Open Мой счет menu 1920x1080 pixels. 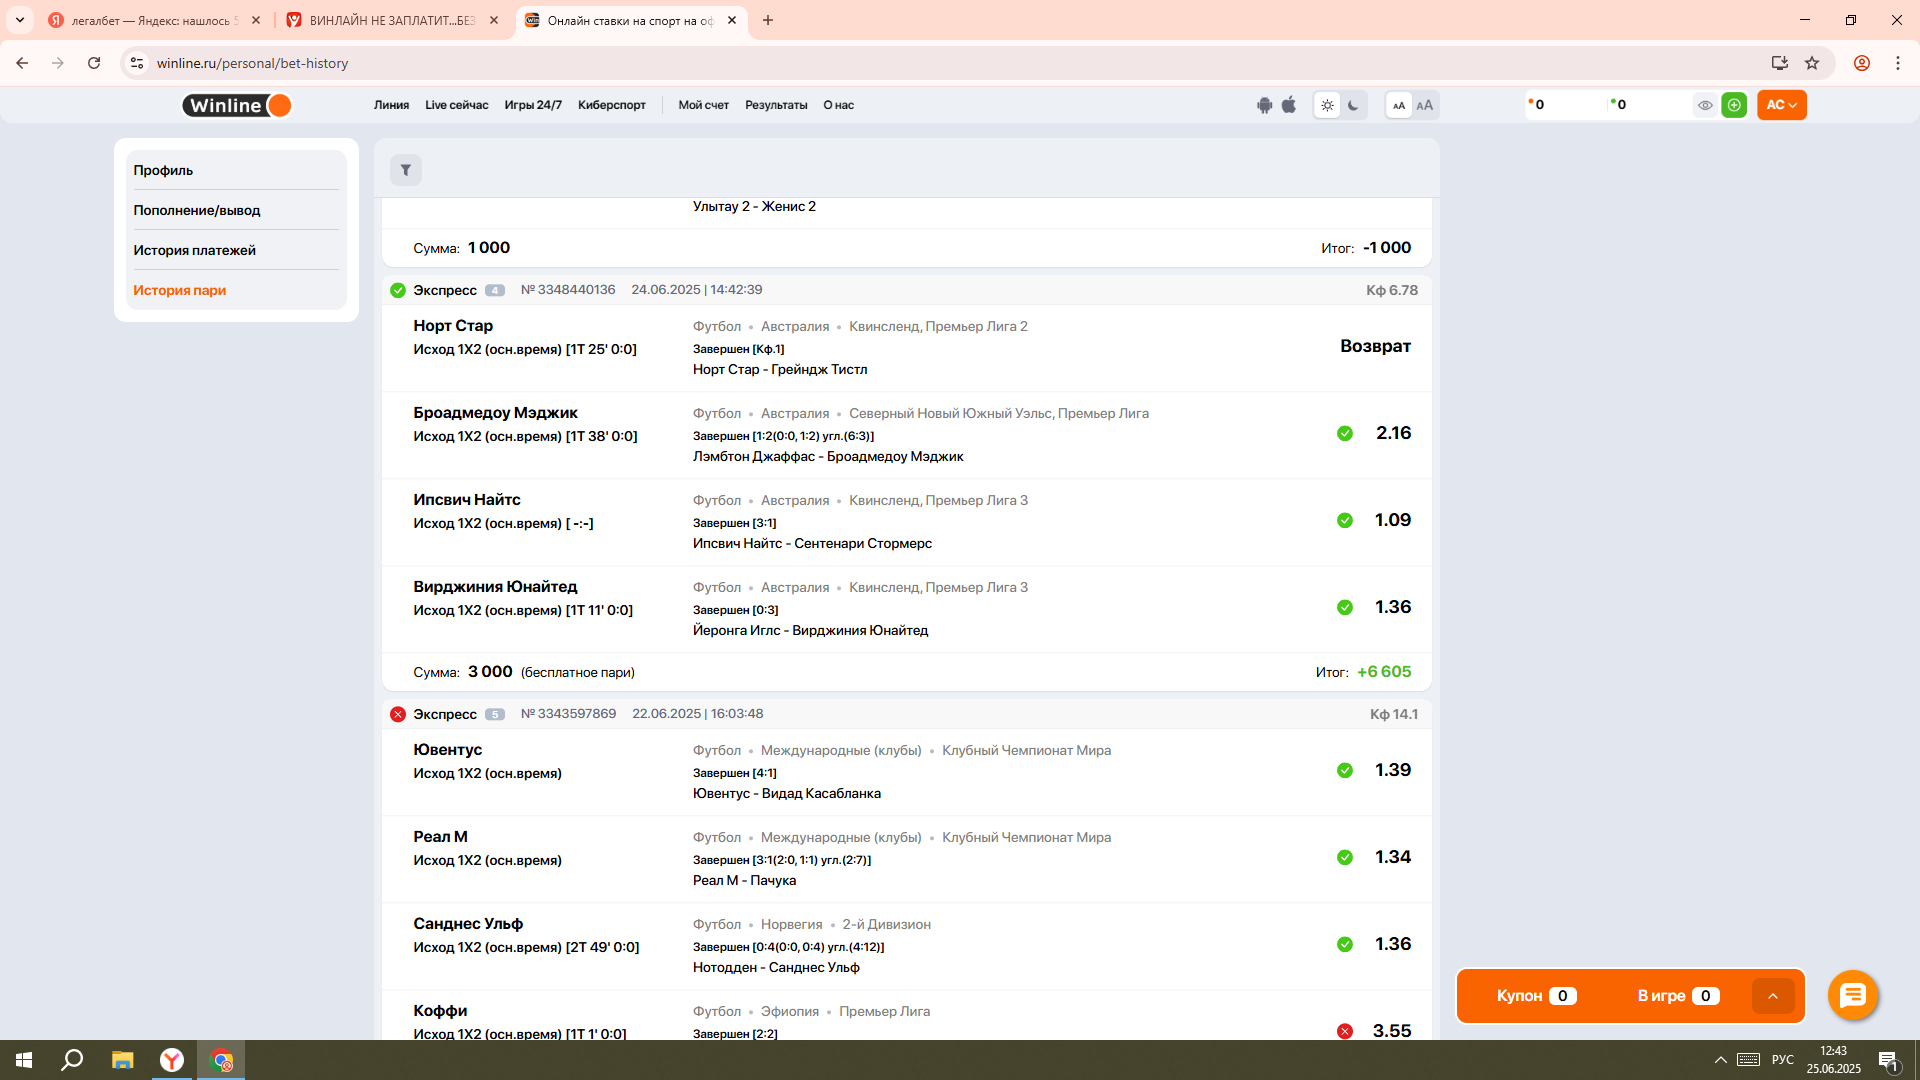click(703, 105)
